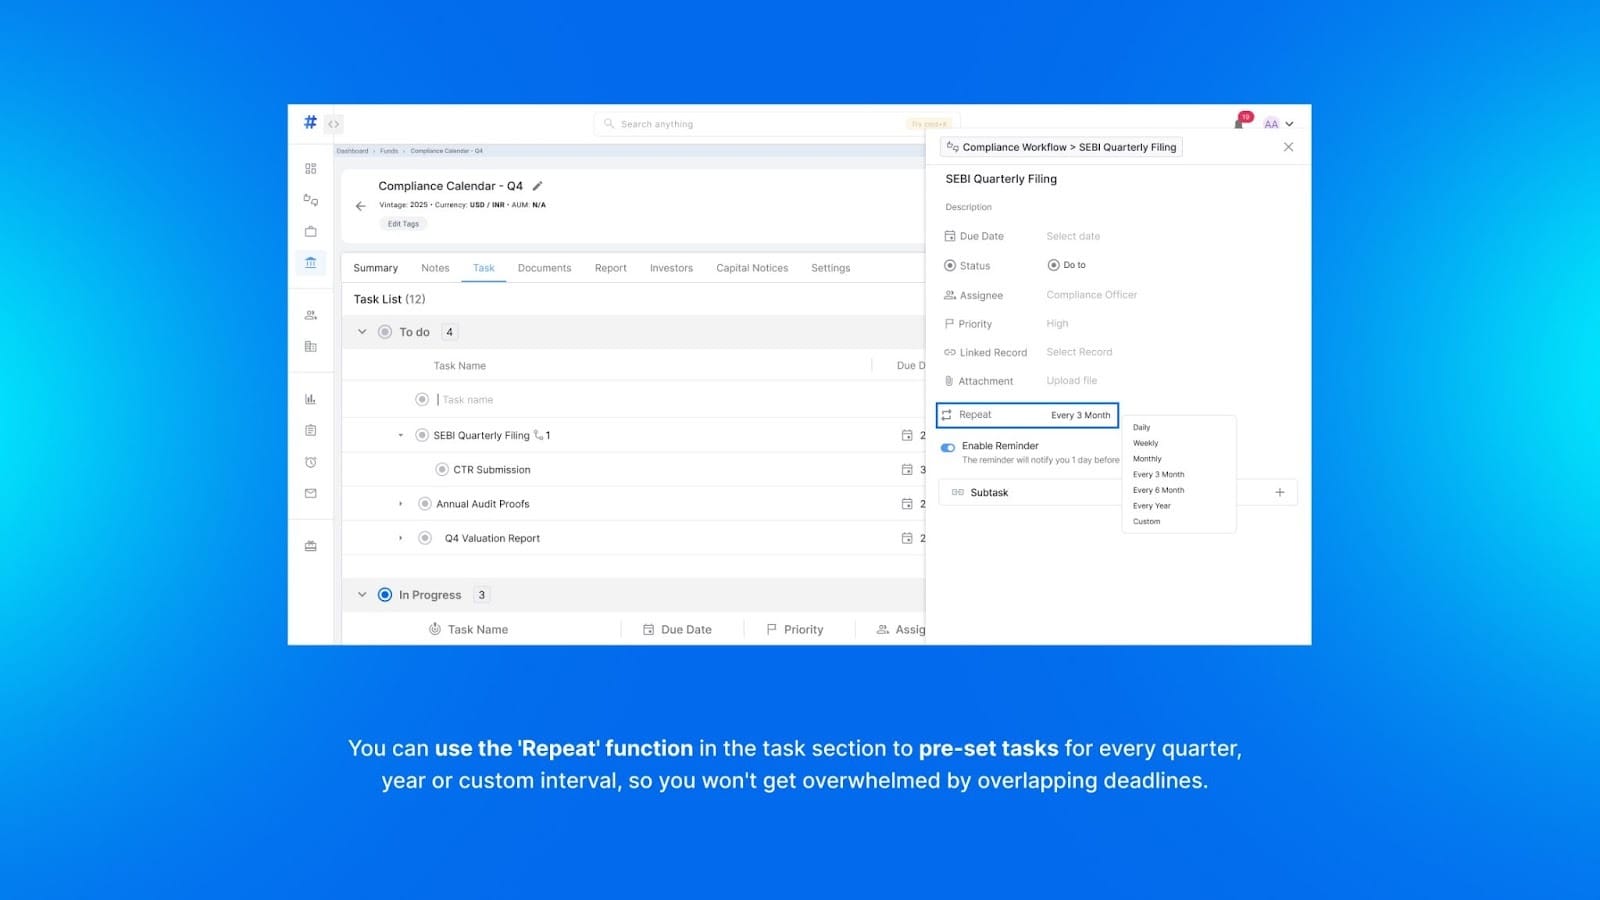
Task: Click the Edit Tags button
Action: (x=403, y=224)
